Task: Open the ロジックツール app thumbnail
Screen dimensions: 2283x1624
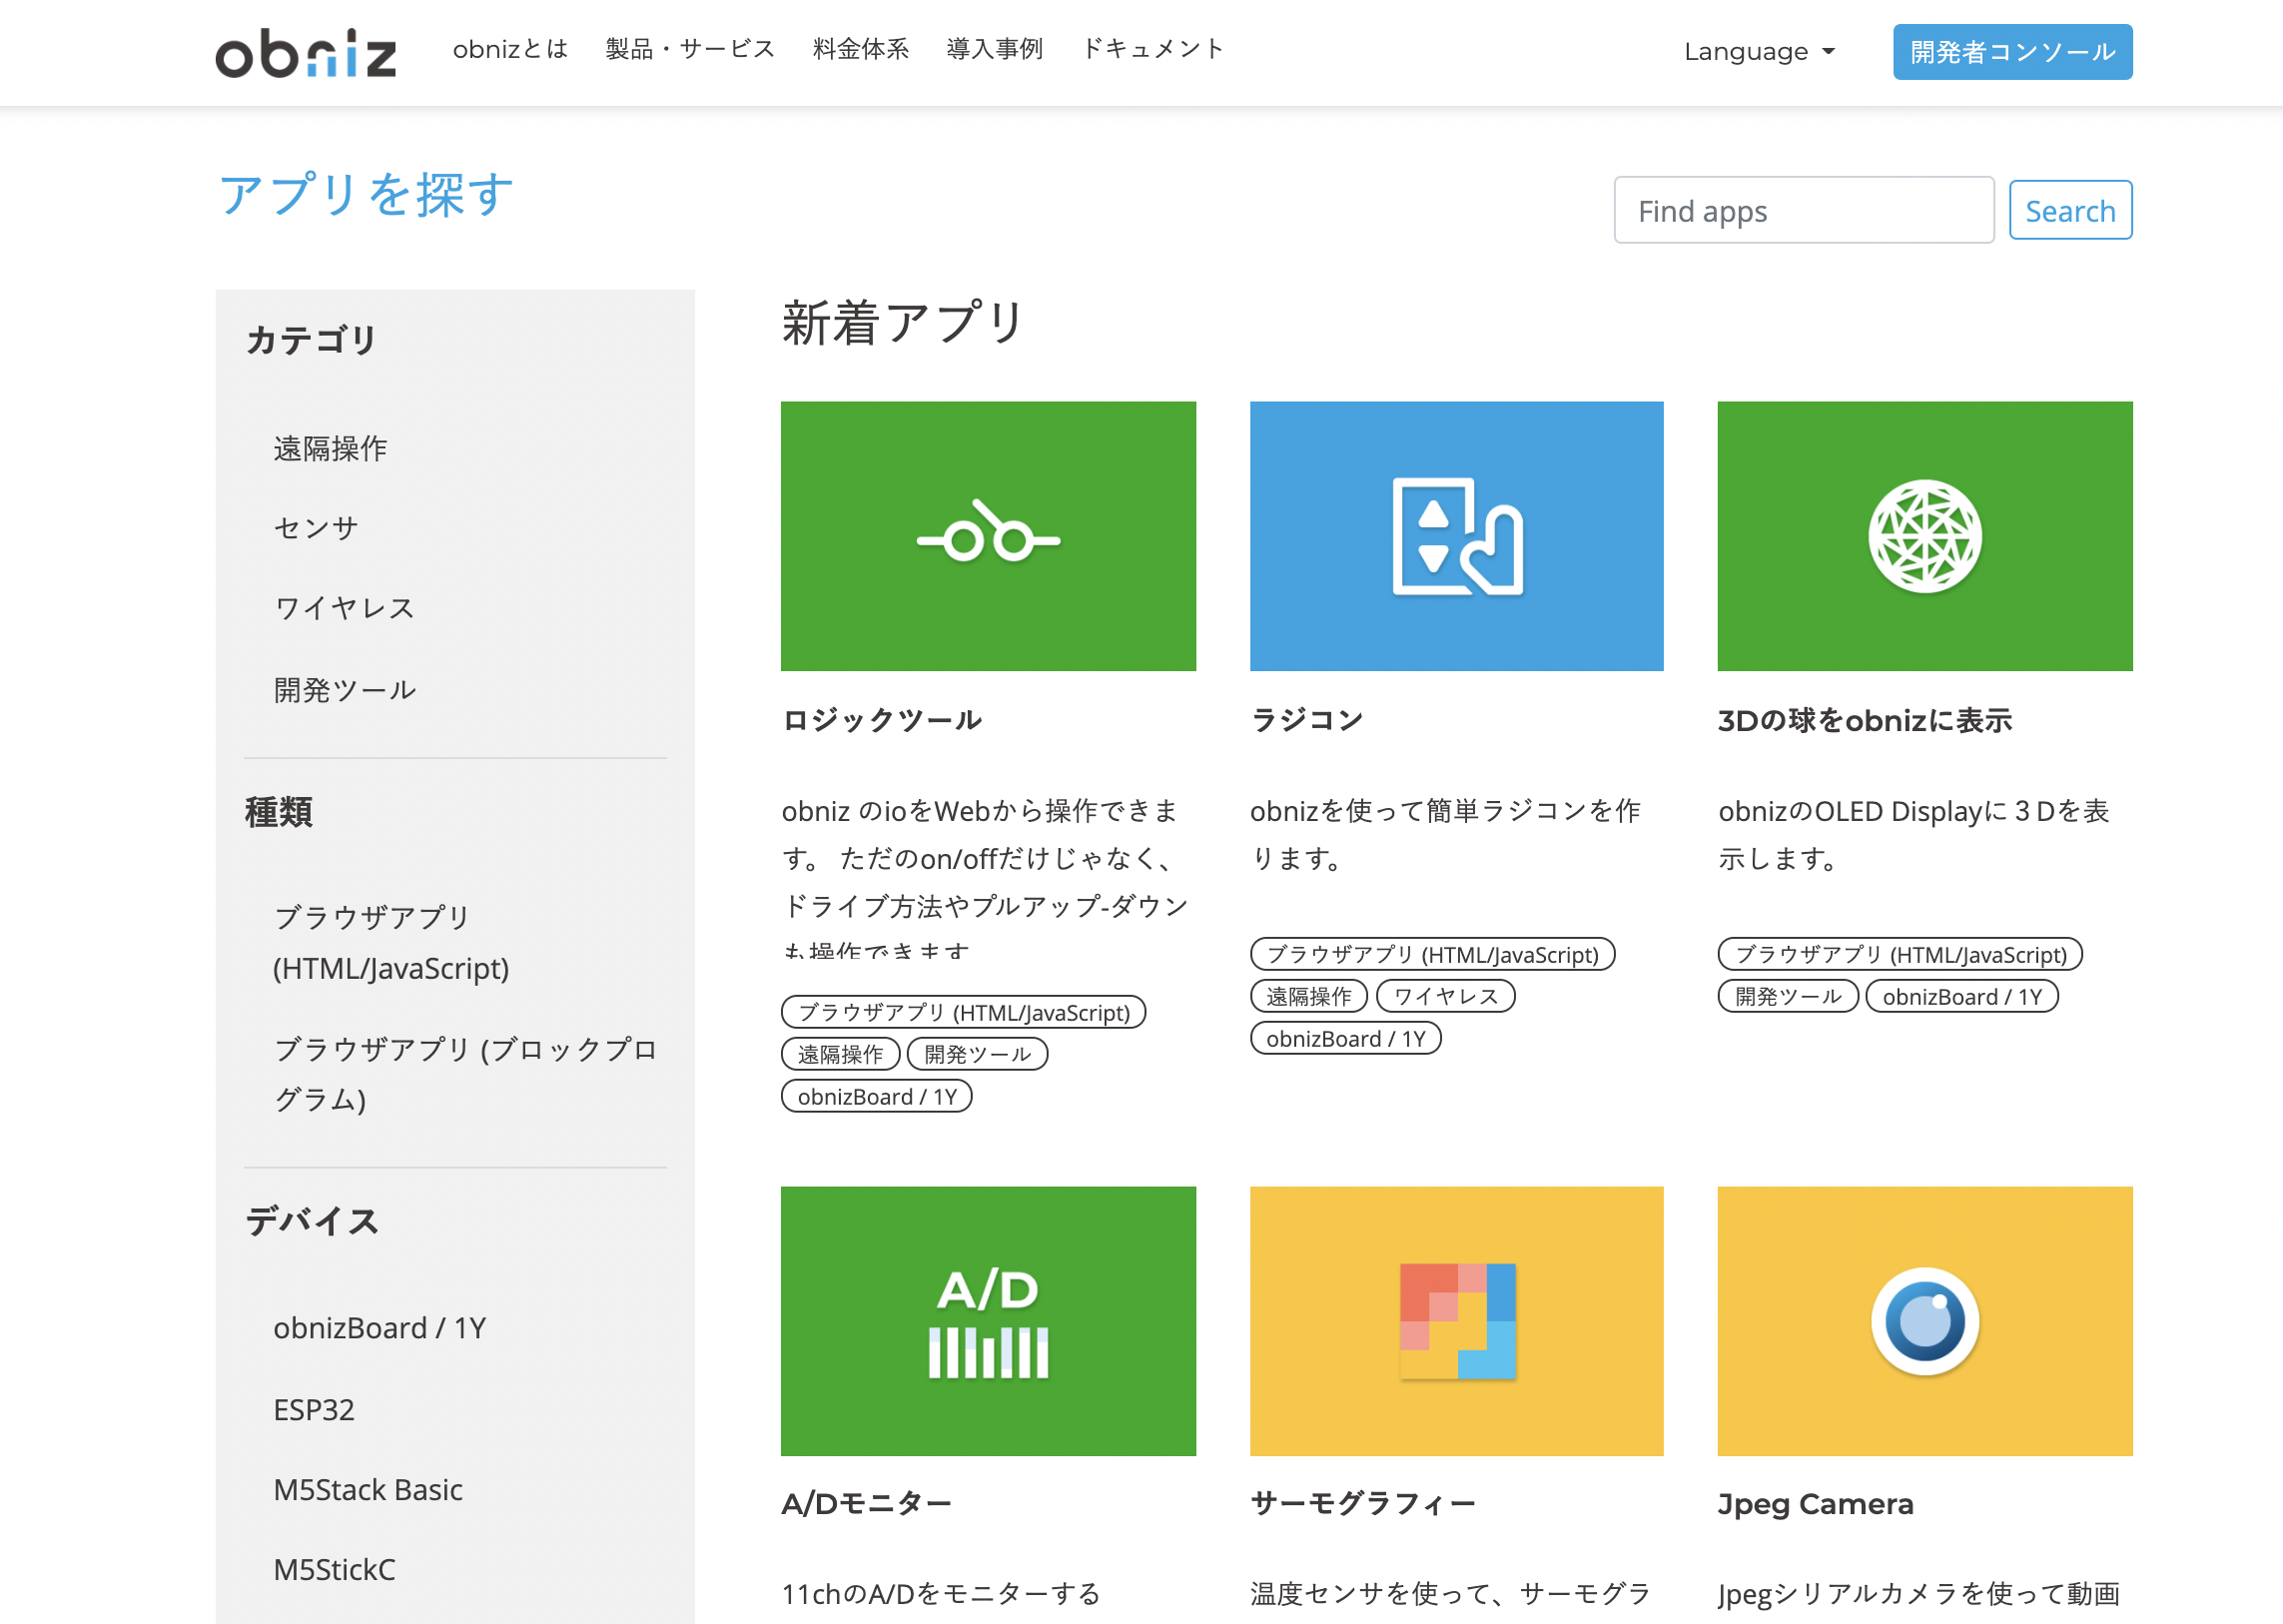Action: point(988,536)
